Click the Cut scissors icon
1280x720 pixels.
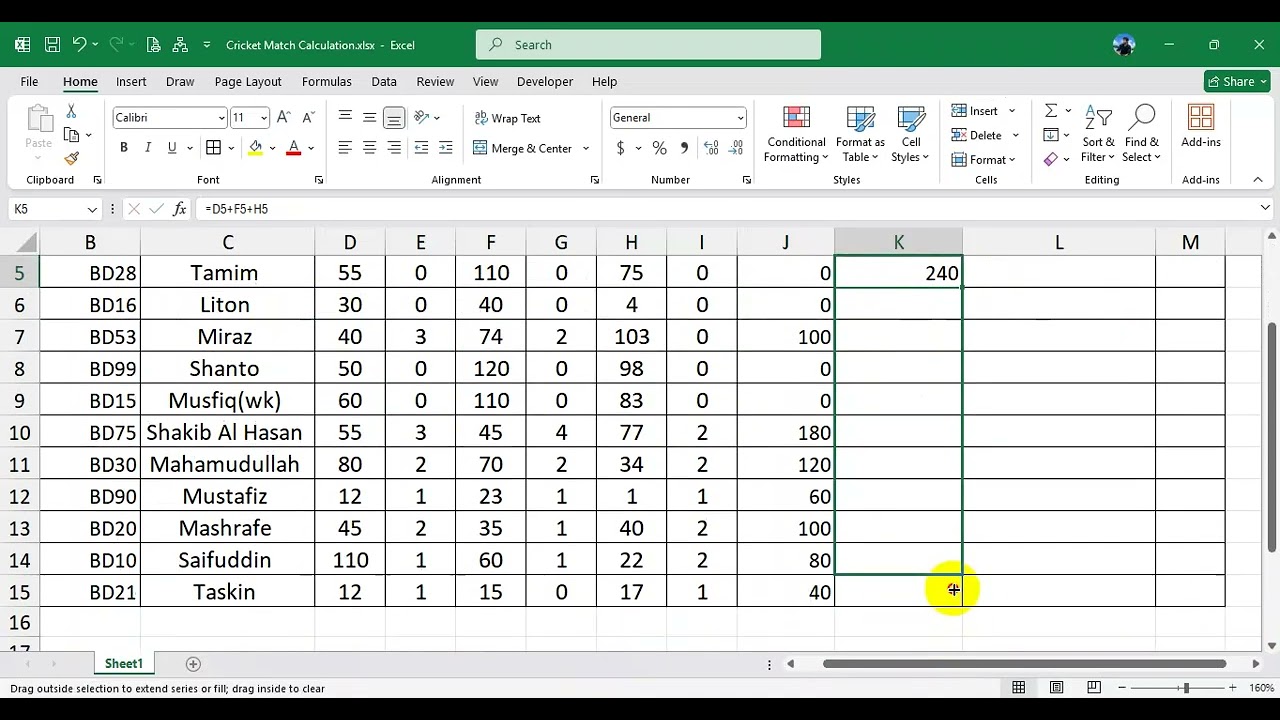point(71,111)
